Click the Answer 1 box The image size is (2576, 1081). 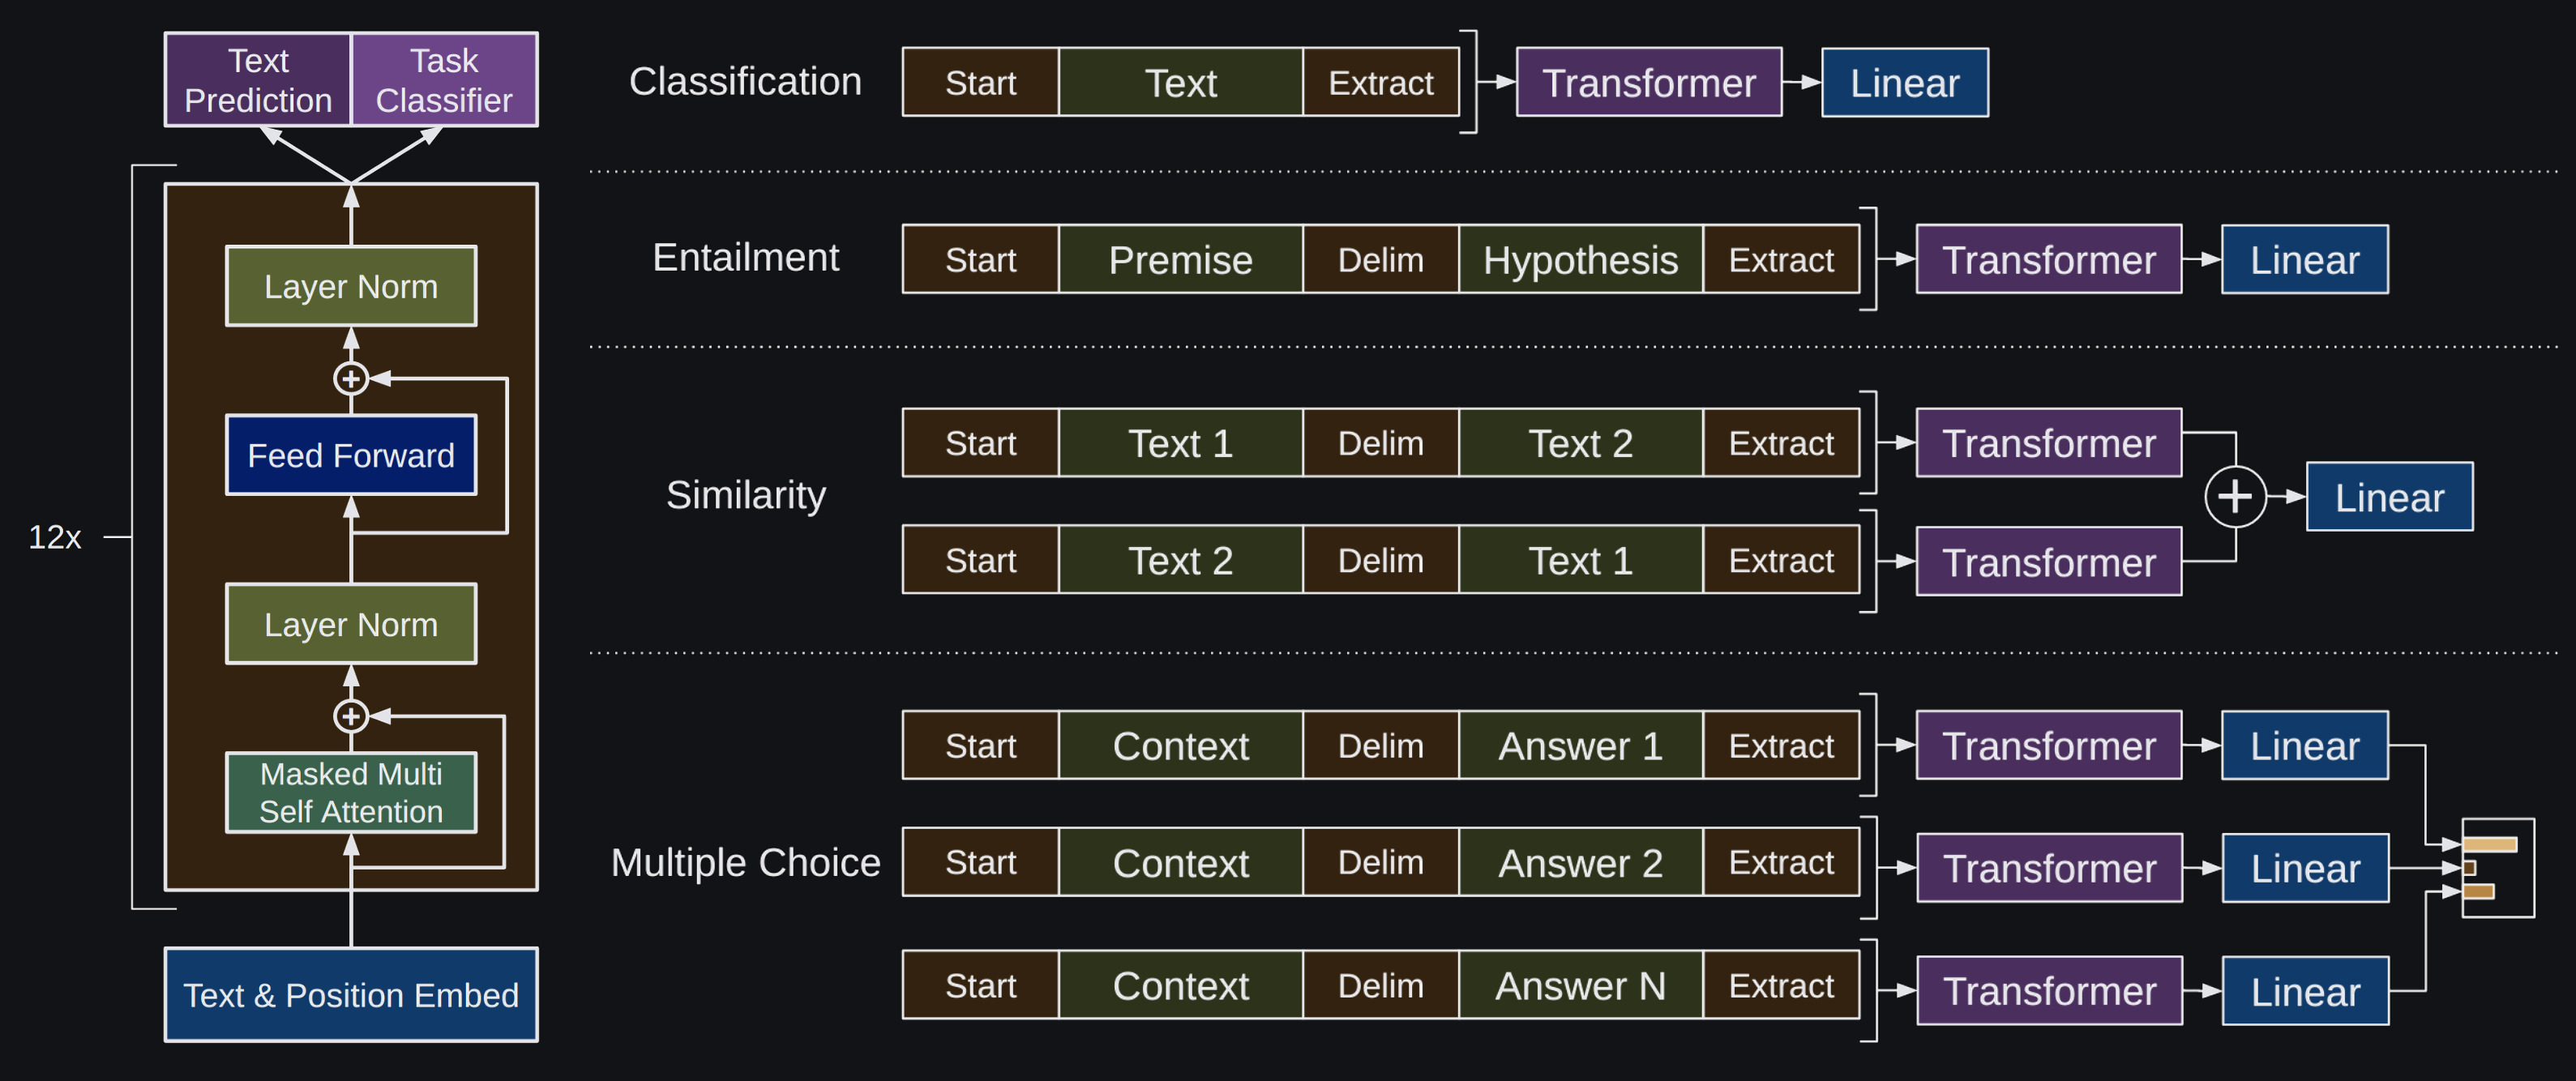point(1580,745)
